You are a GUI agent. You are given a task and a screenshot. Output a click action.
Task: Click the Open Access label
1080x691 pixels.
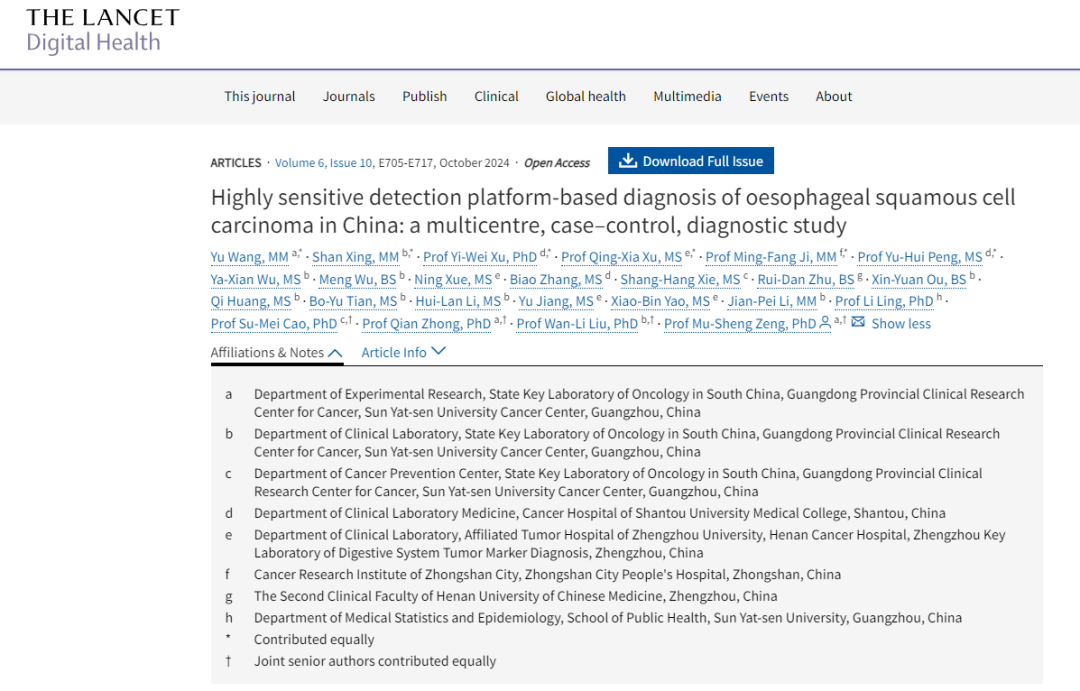tap(557, 163)
